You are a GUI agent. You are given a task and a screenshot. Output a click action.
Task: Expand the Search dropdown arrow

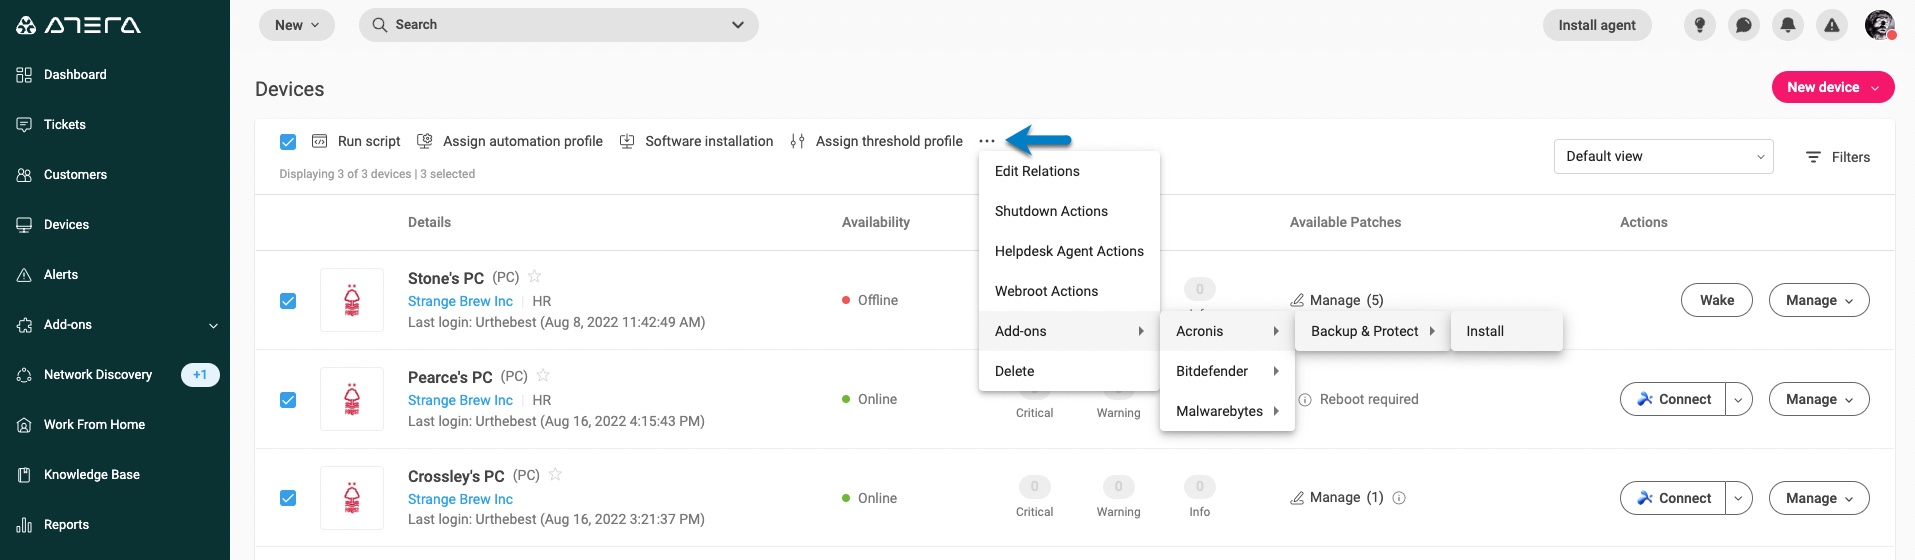738,25
